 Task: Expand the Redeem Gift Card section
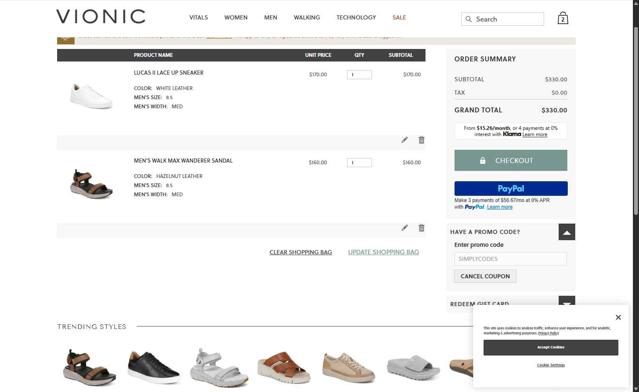pyautogui.click(x=566, y=302)
